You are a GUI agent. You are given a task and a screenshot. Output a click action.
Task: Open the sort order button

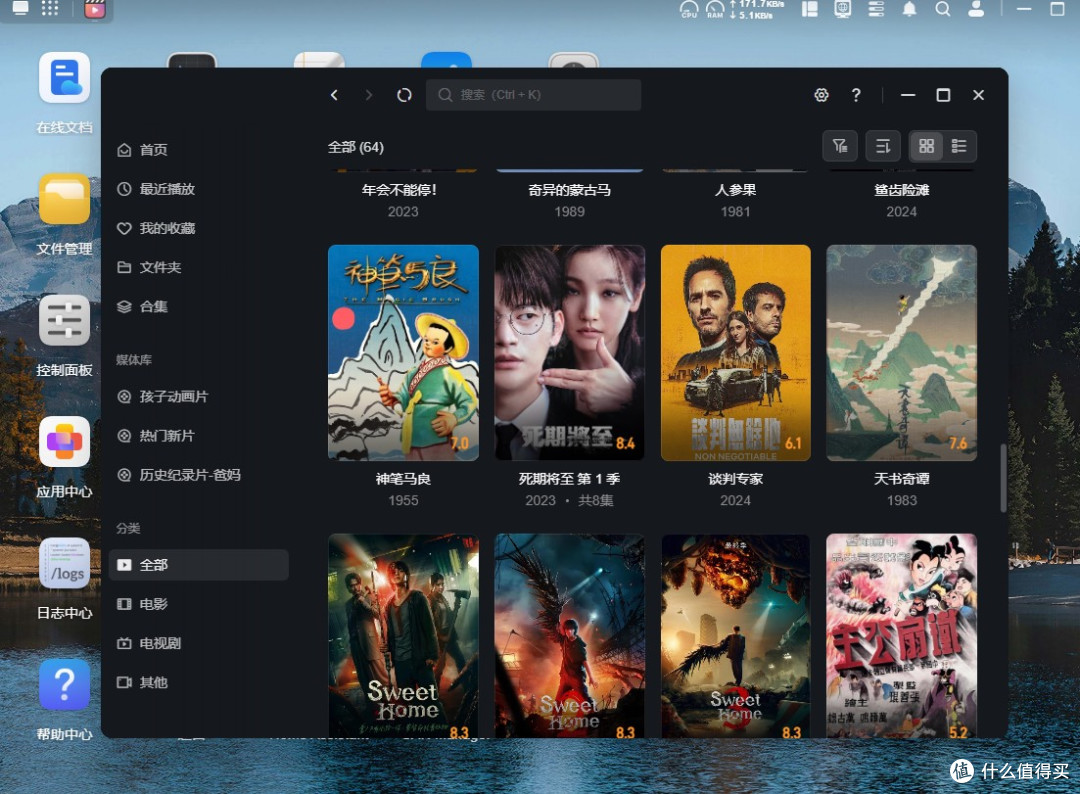(882, 146)
